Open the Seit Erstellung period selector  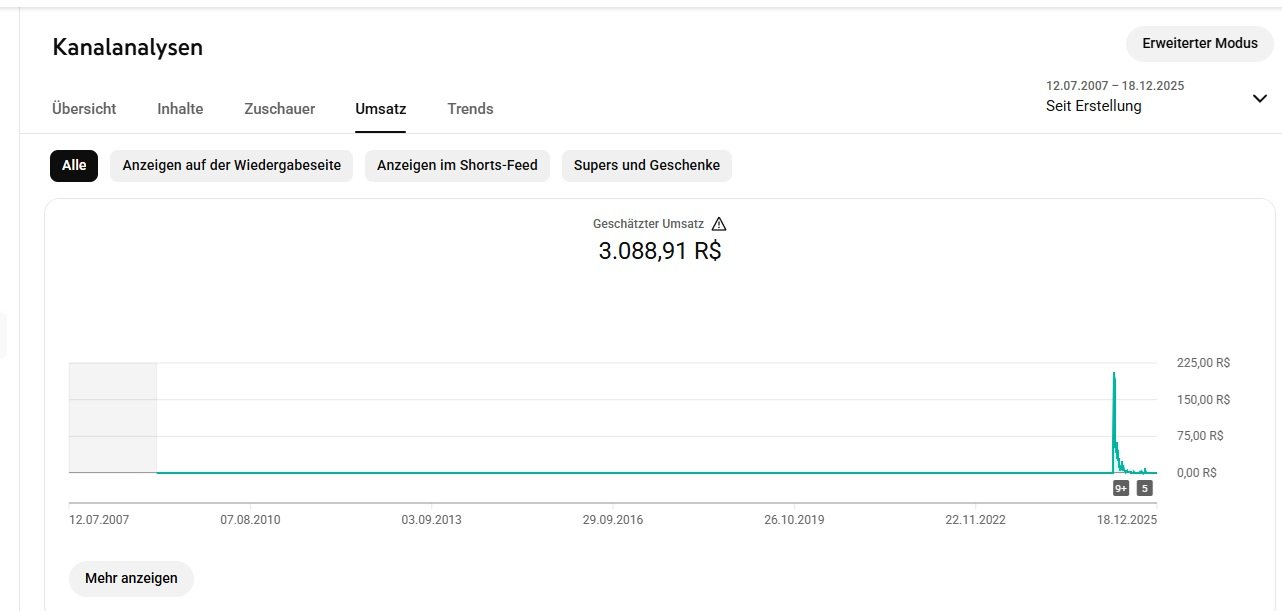point(1093,106)
